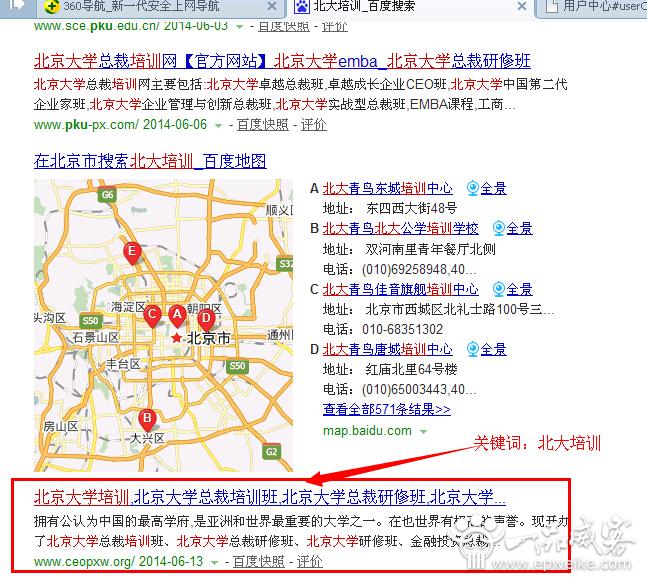
Task: Open 百度快照 for www.pku-px.com result
Action: [263, 125]
